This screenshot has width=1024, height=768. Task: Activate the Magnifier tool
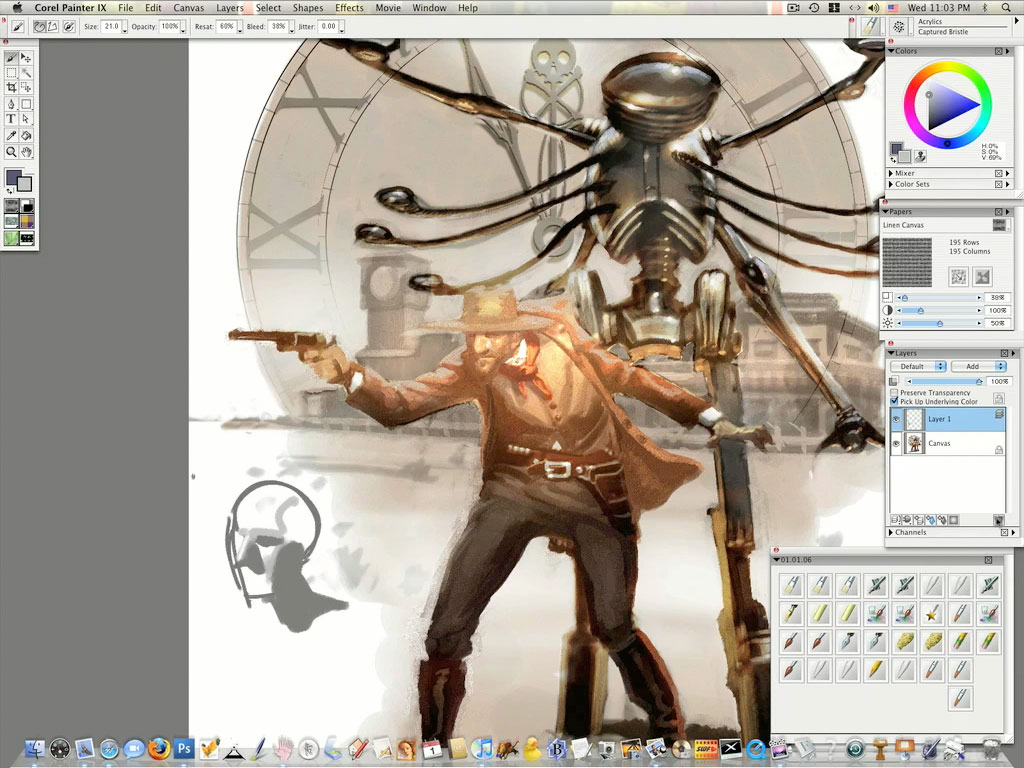pyautogui.click(x=11, y=152)
